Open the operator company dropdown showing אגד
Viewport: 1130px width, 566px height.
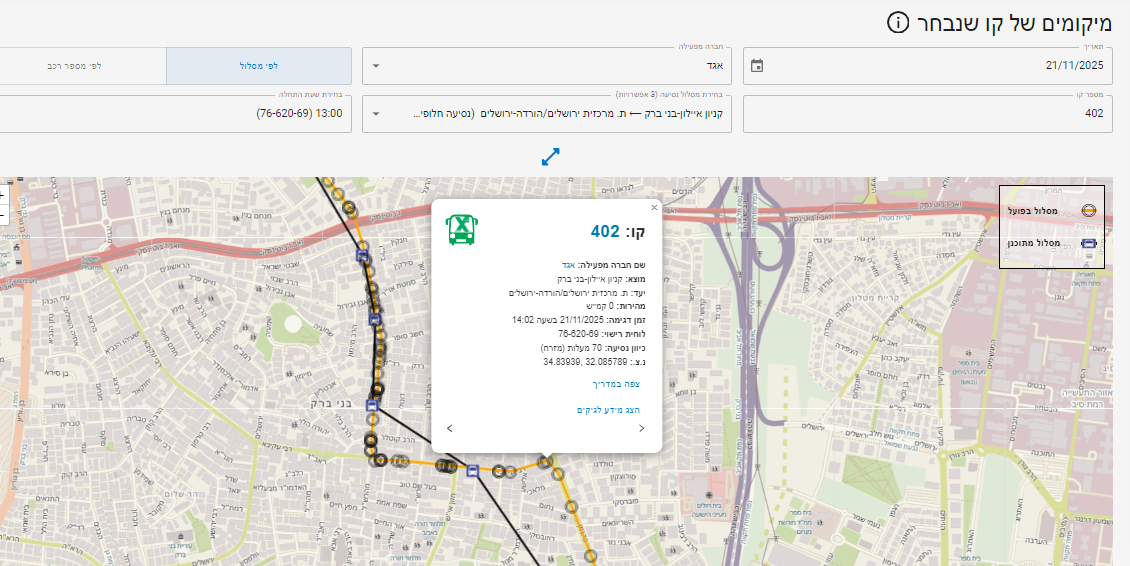(x=548, y=66)
